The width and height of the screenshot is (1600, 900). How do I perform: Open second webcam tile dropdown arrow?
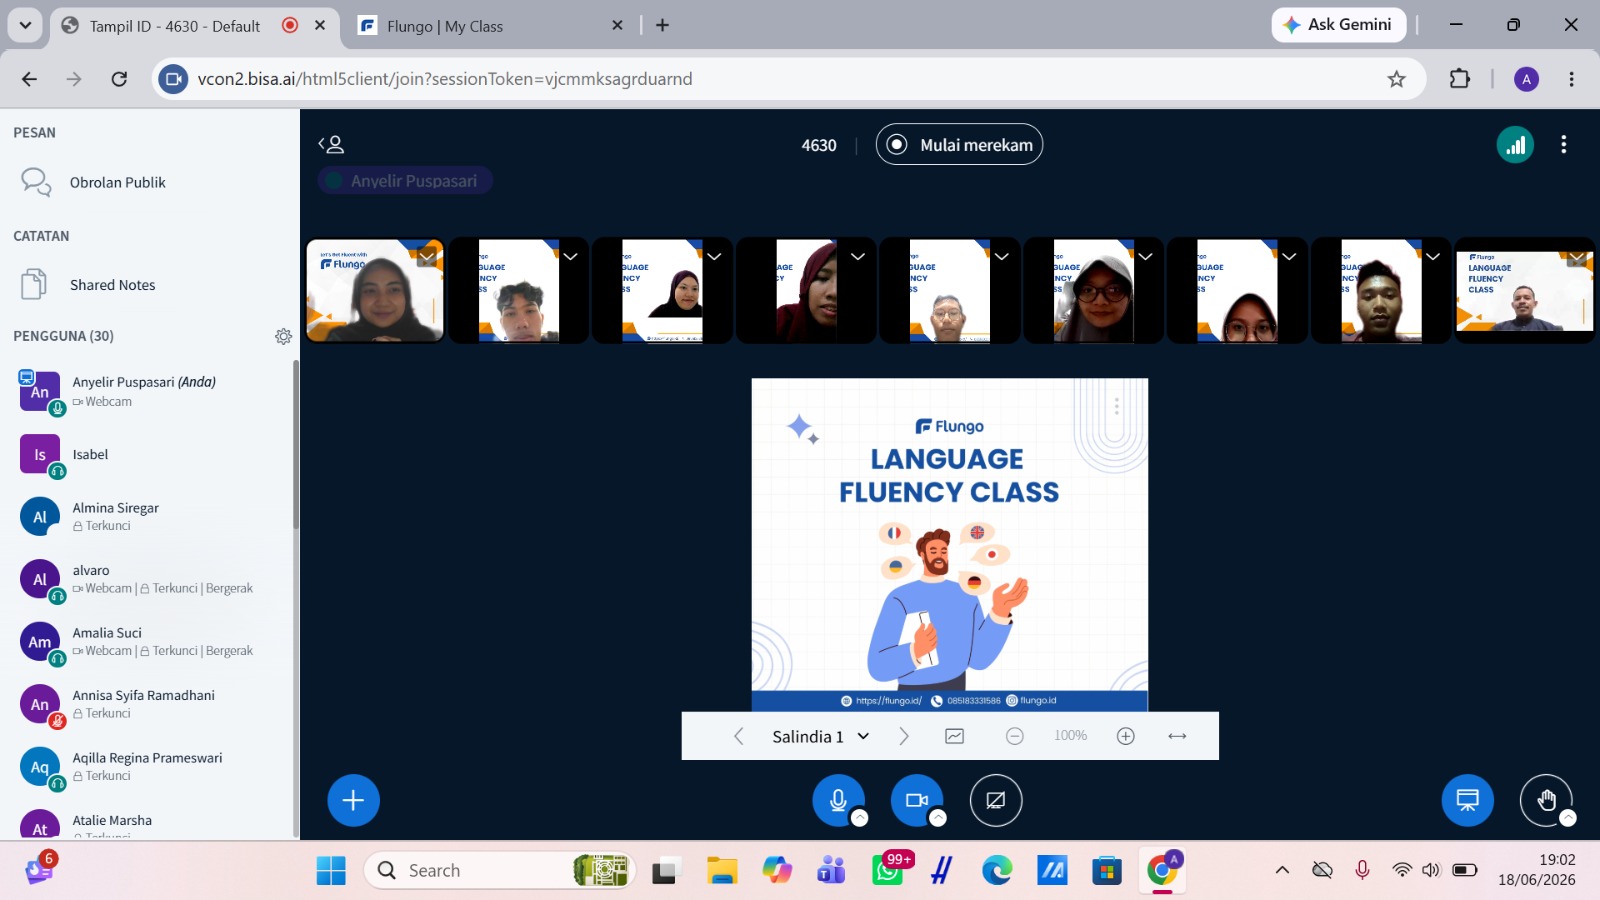point(570,257)
